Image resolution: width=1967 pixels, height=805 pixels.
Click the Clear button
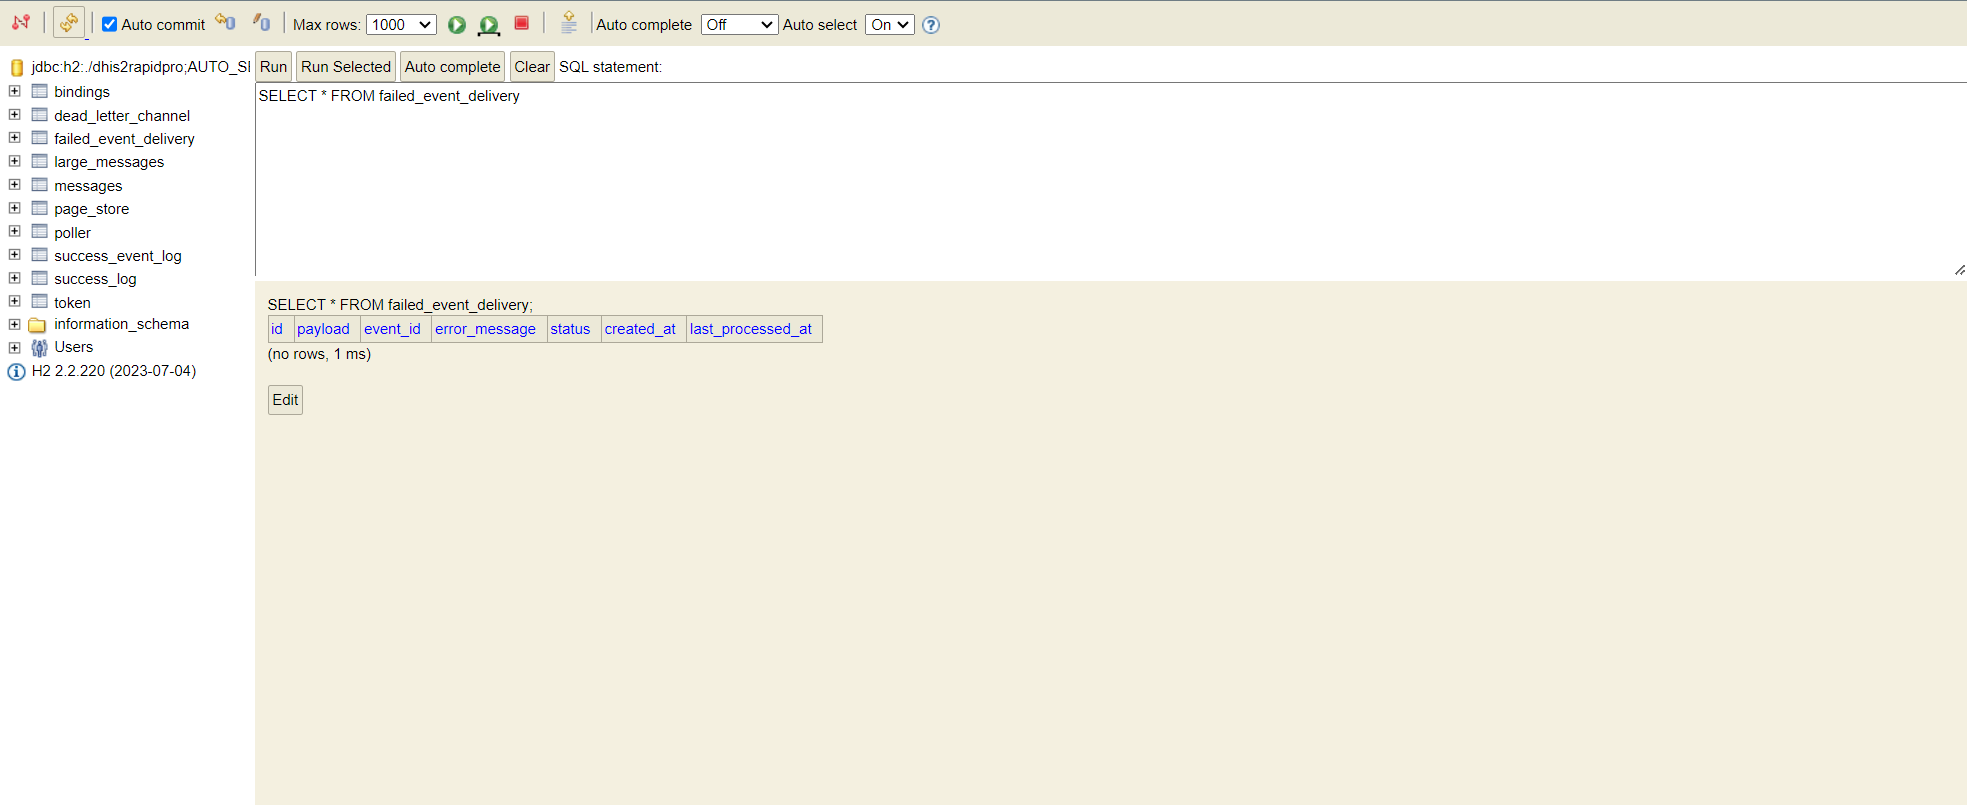coord(531,67)
